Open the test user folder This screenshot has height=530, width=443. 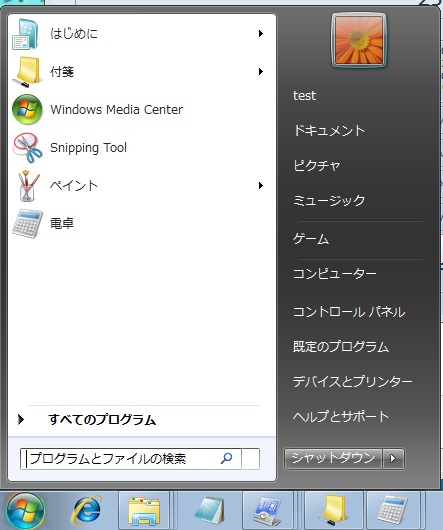click(x=304, y=96)
